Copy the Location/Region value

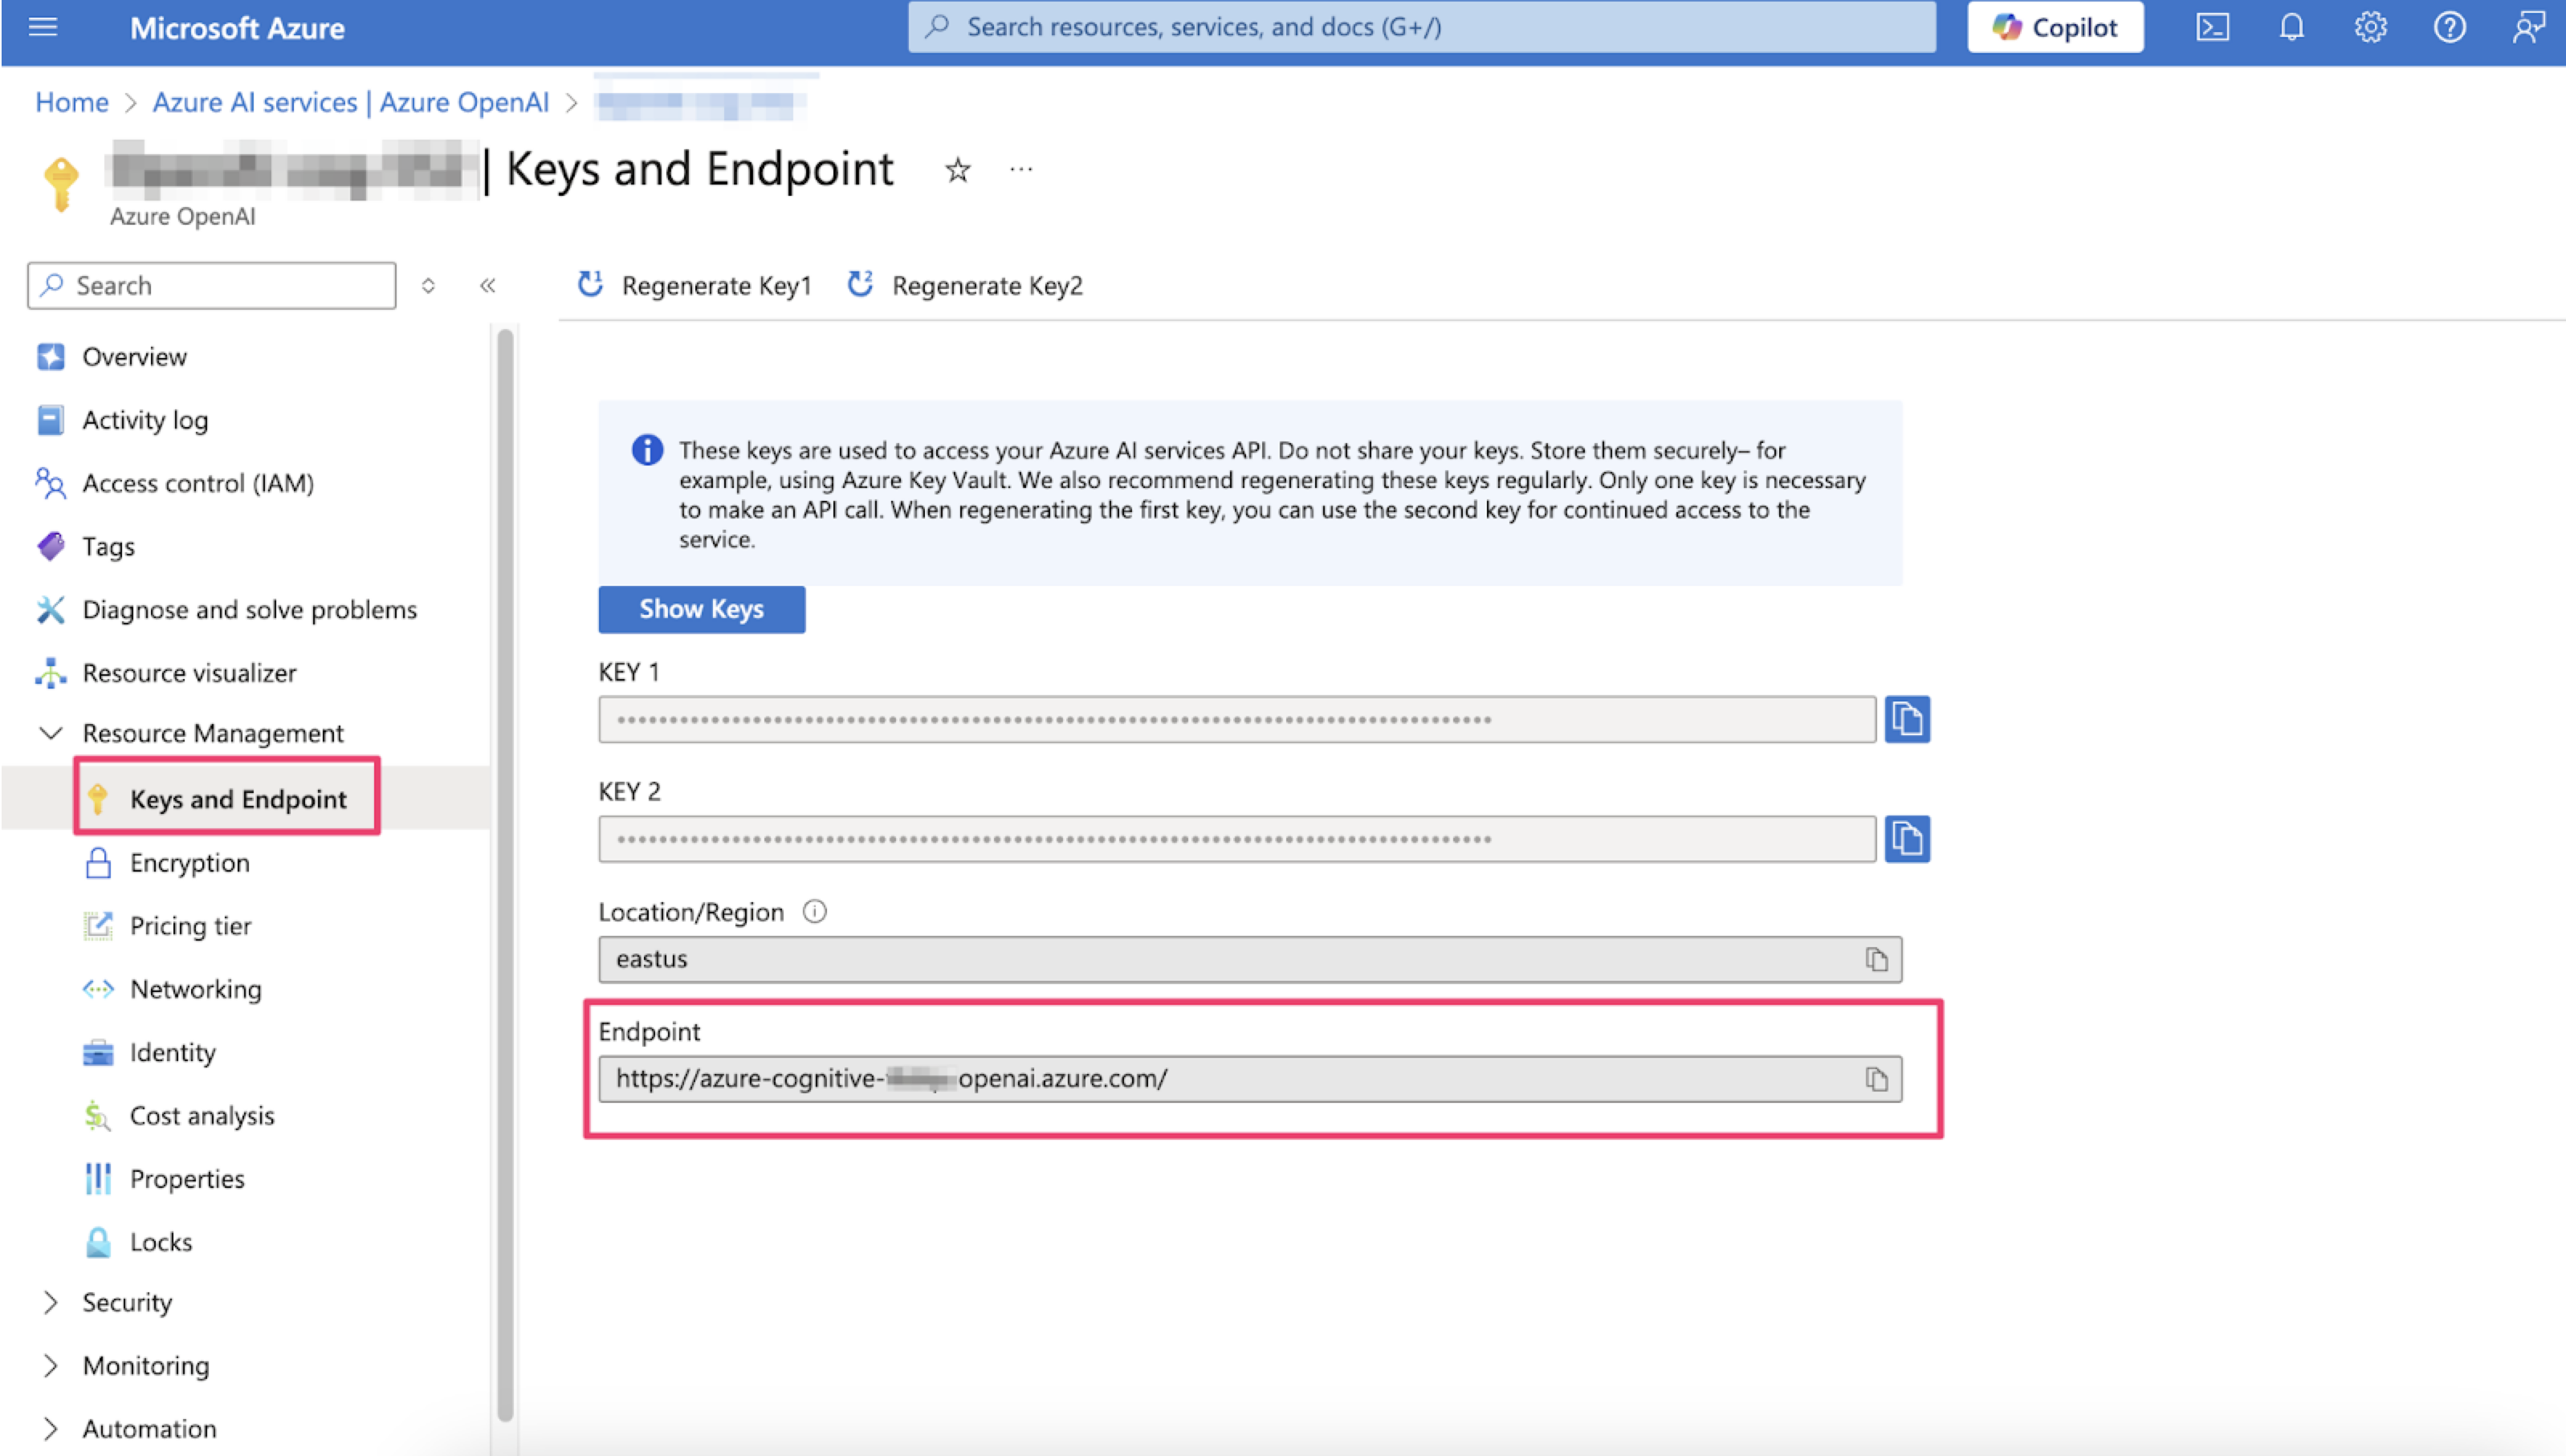pyautogui.click(x=1875, y=959)
